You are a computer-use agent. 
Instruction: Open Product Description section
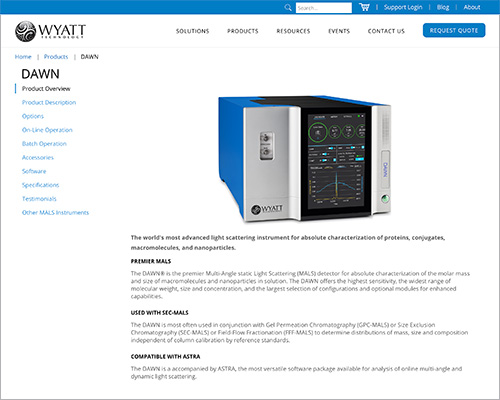[49, 102]
